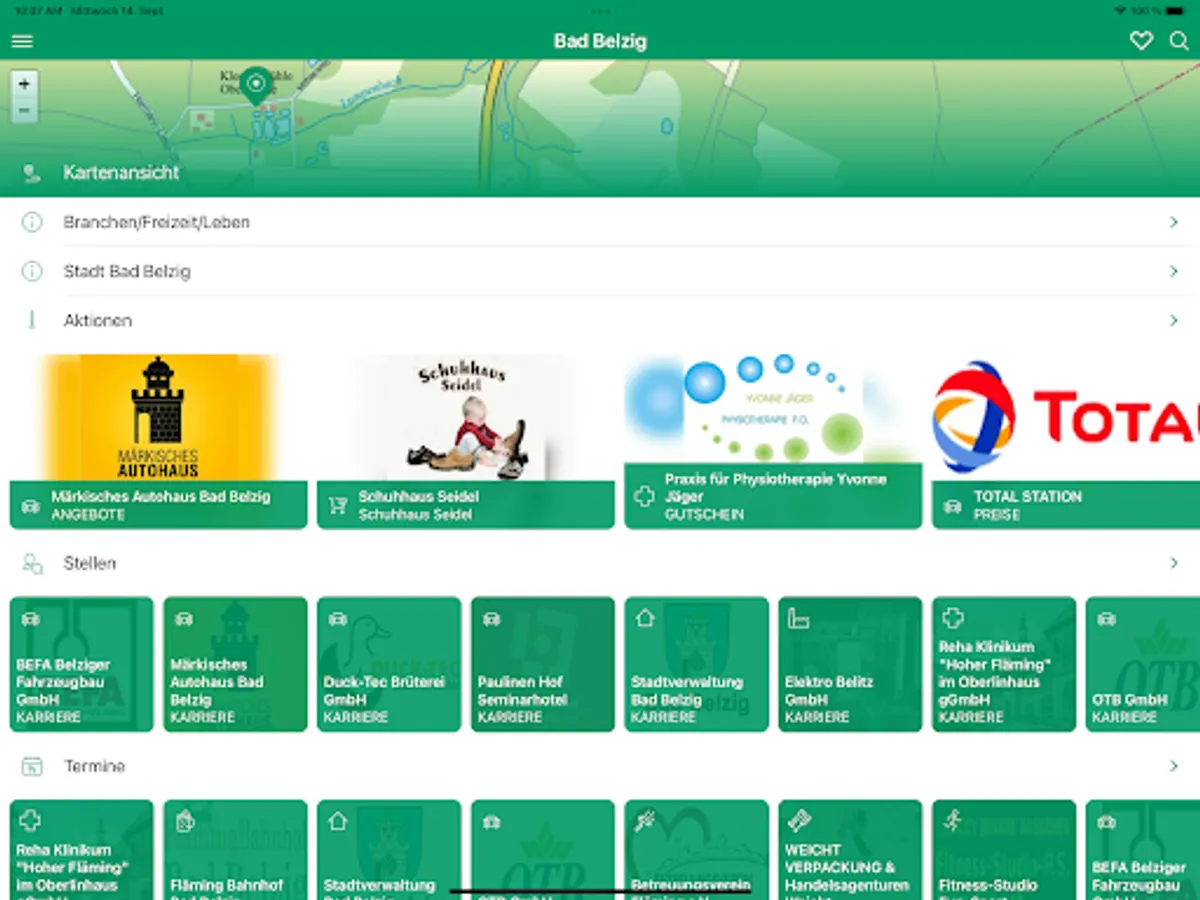This screenshot has width=1200, height=900.
Task: Open Stadtverwaltung Bad Belzig Karriere card
Action: (697, 664)
